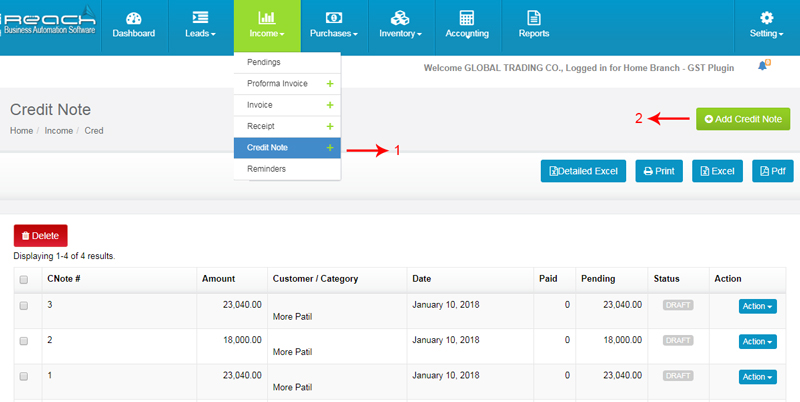Image resolution: width=800 pixels, height=402 pixels.
Task: Click plus icon next to Proforma Invoice
Action: pos(330,84)
